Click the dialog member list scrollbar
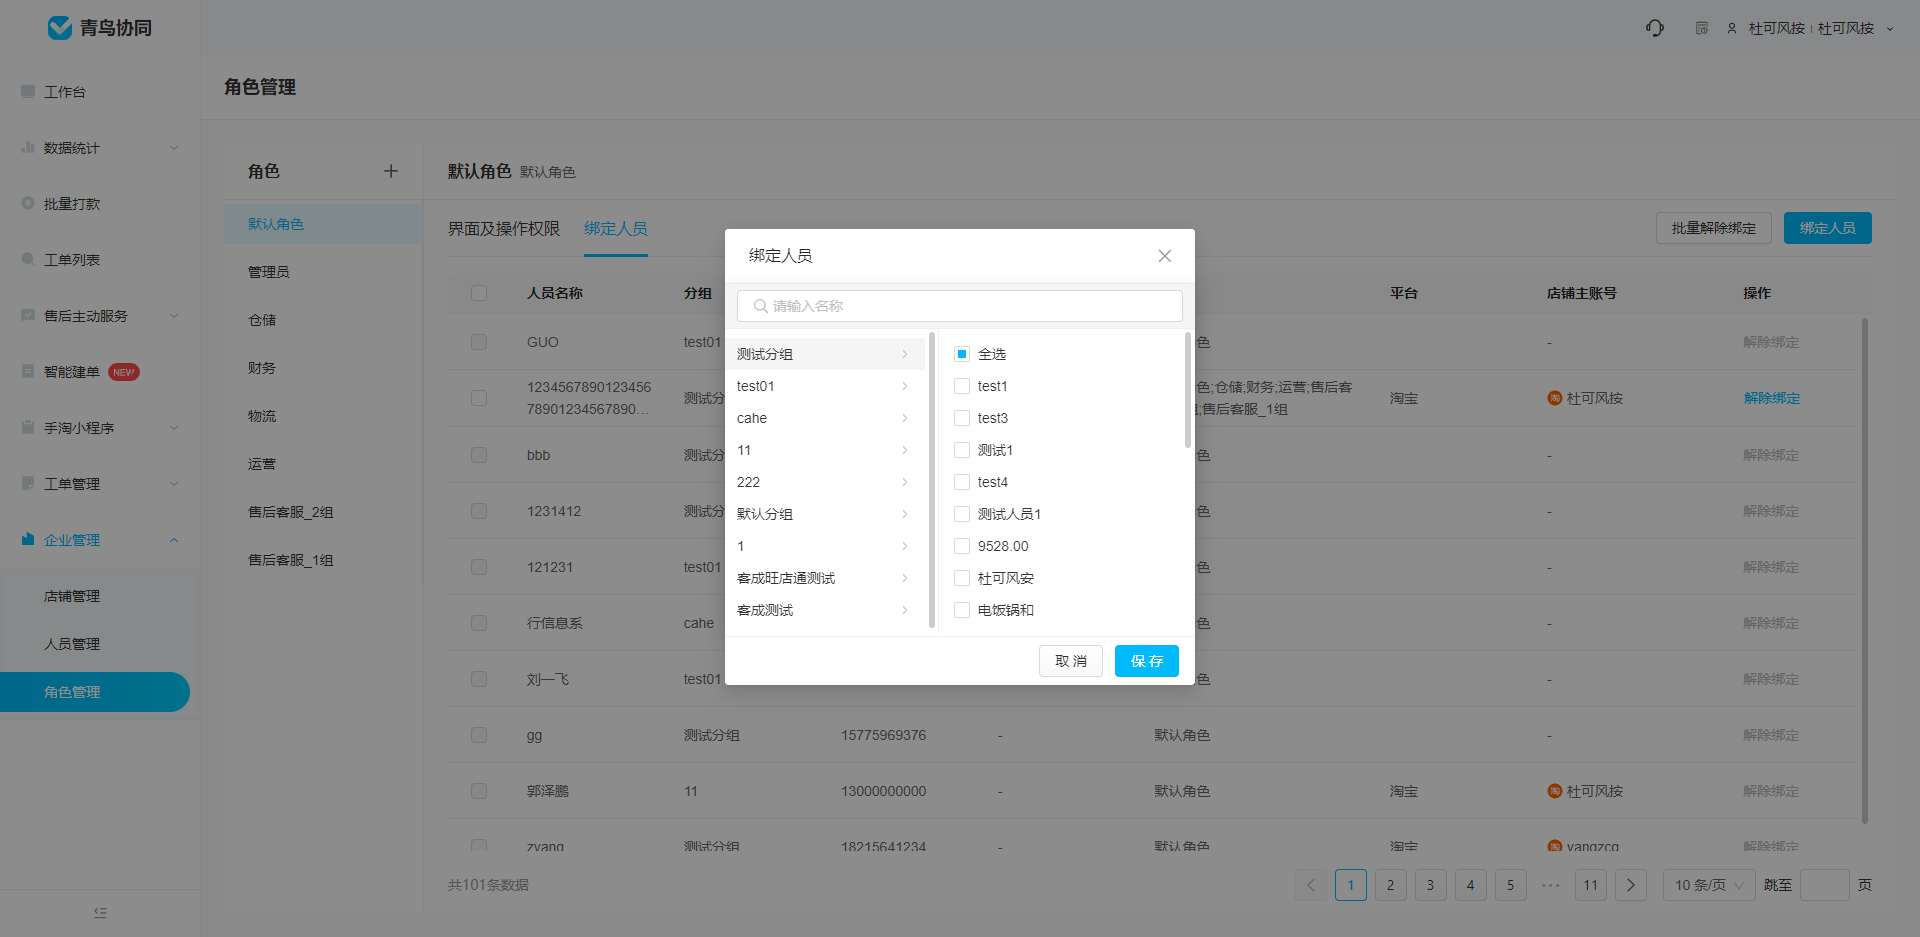The image size is (1920, 937). point(1188,390)
